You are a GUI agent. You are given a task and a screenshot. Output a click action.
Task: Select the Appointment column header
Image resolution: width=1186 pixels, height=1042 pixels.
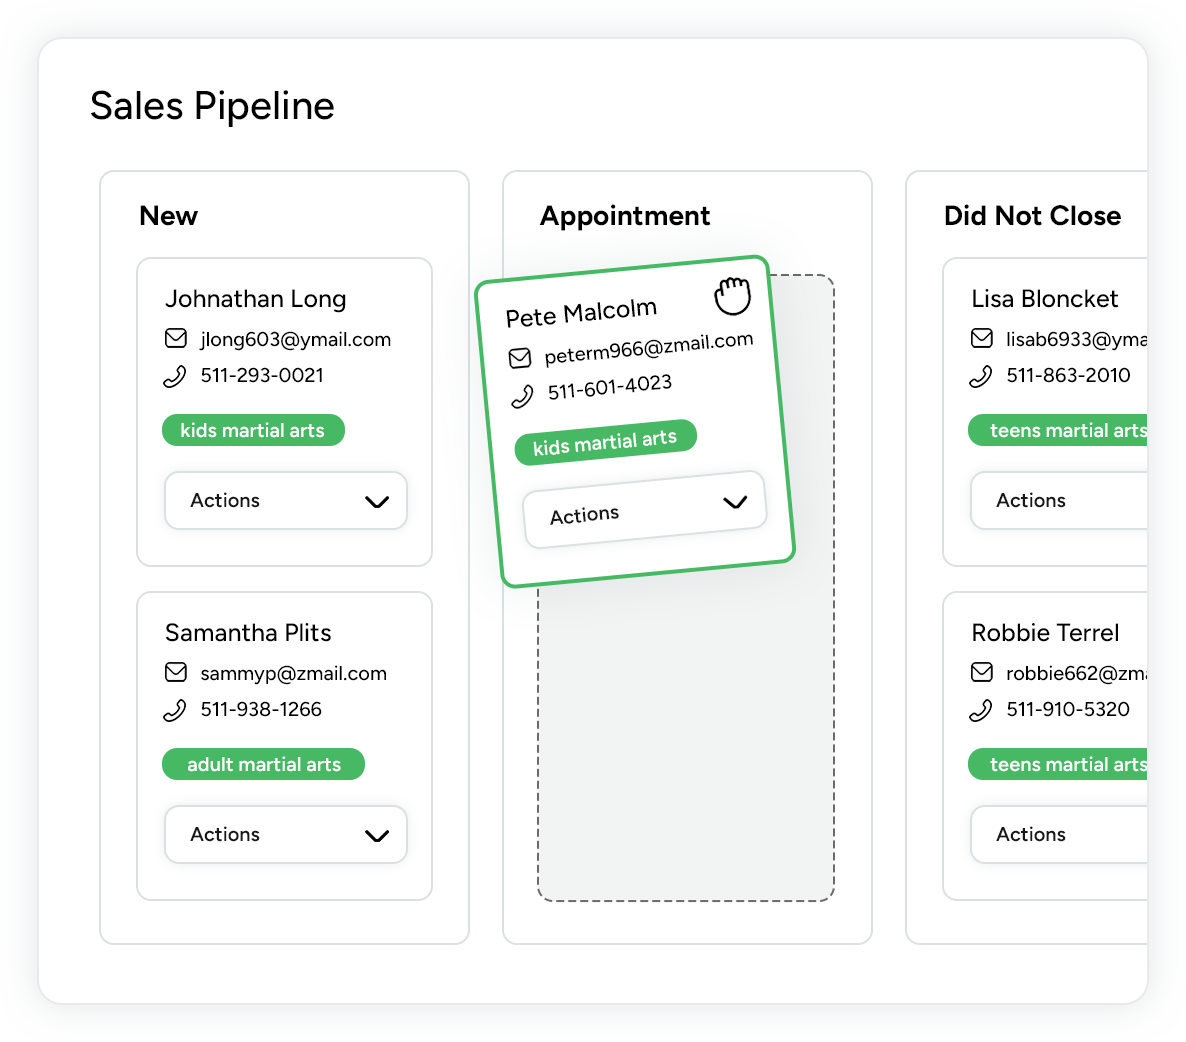[625, 216]
